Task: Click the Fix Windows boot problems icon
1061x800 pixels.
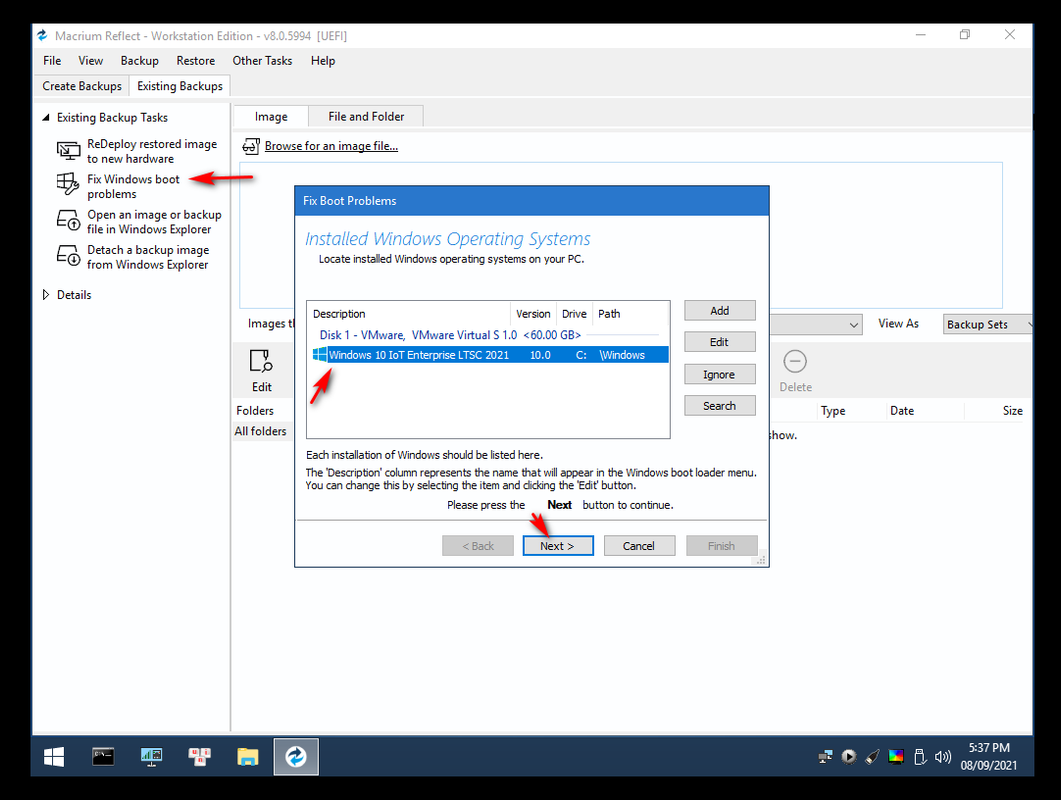Action: pyautogui.click(x=68, y=185)
